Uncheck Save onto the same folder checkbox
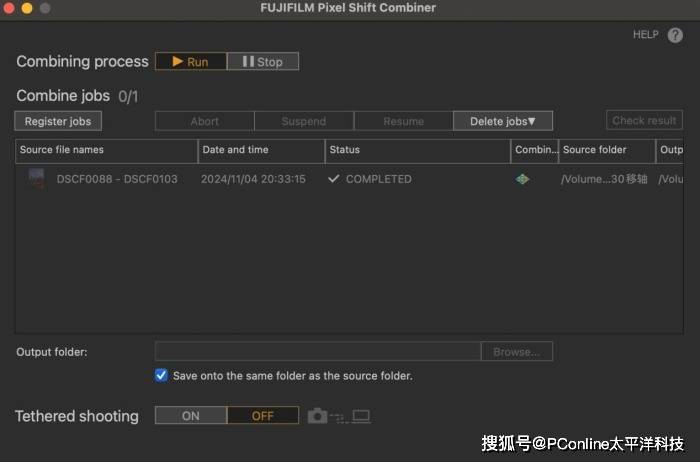The height and width of the screenshot is (462, 700). point(161,376)
